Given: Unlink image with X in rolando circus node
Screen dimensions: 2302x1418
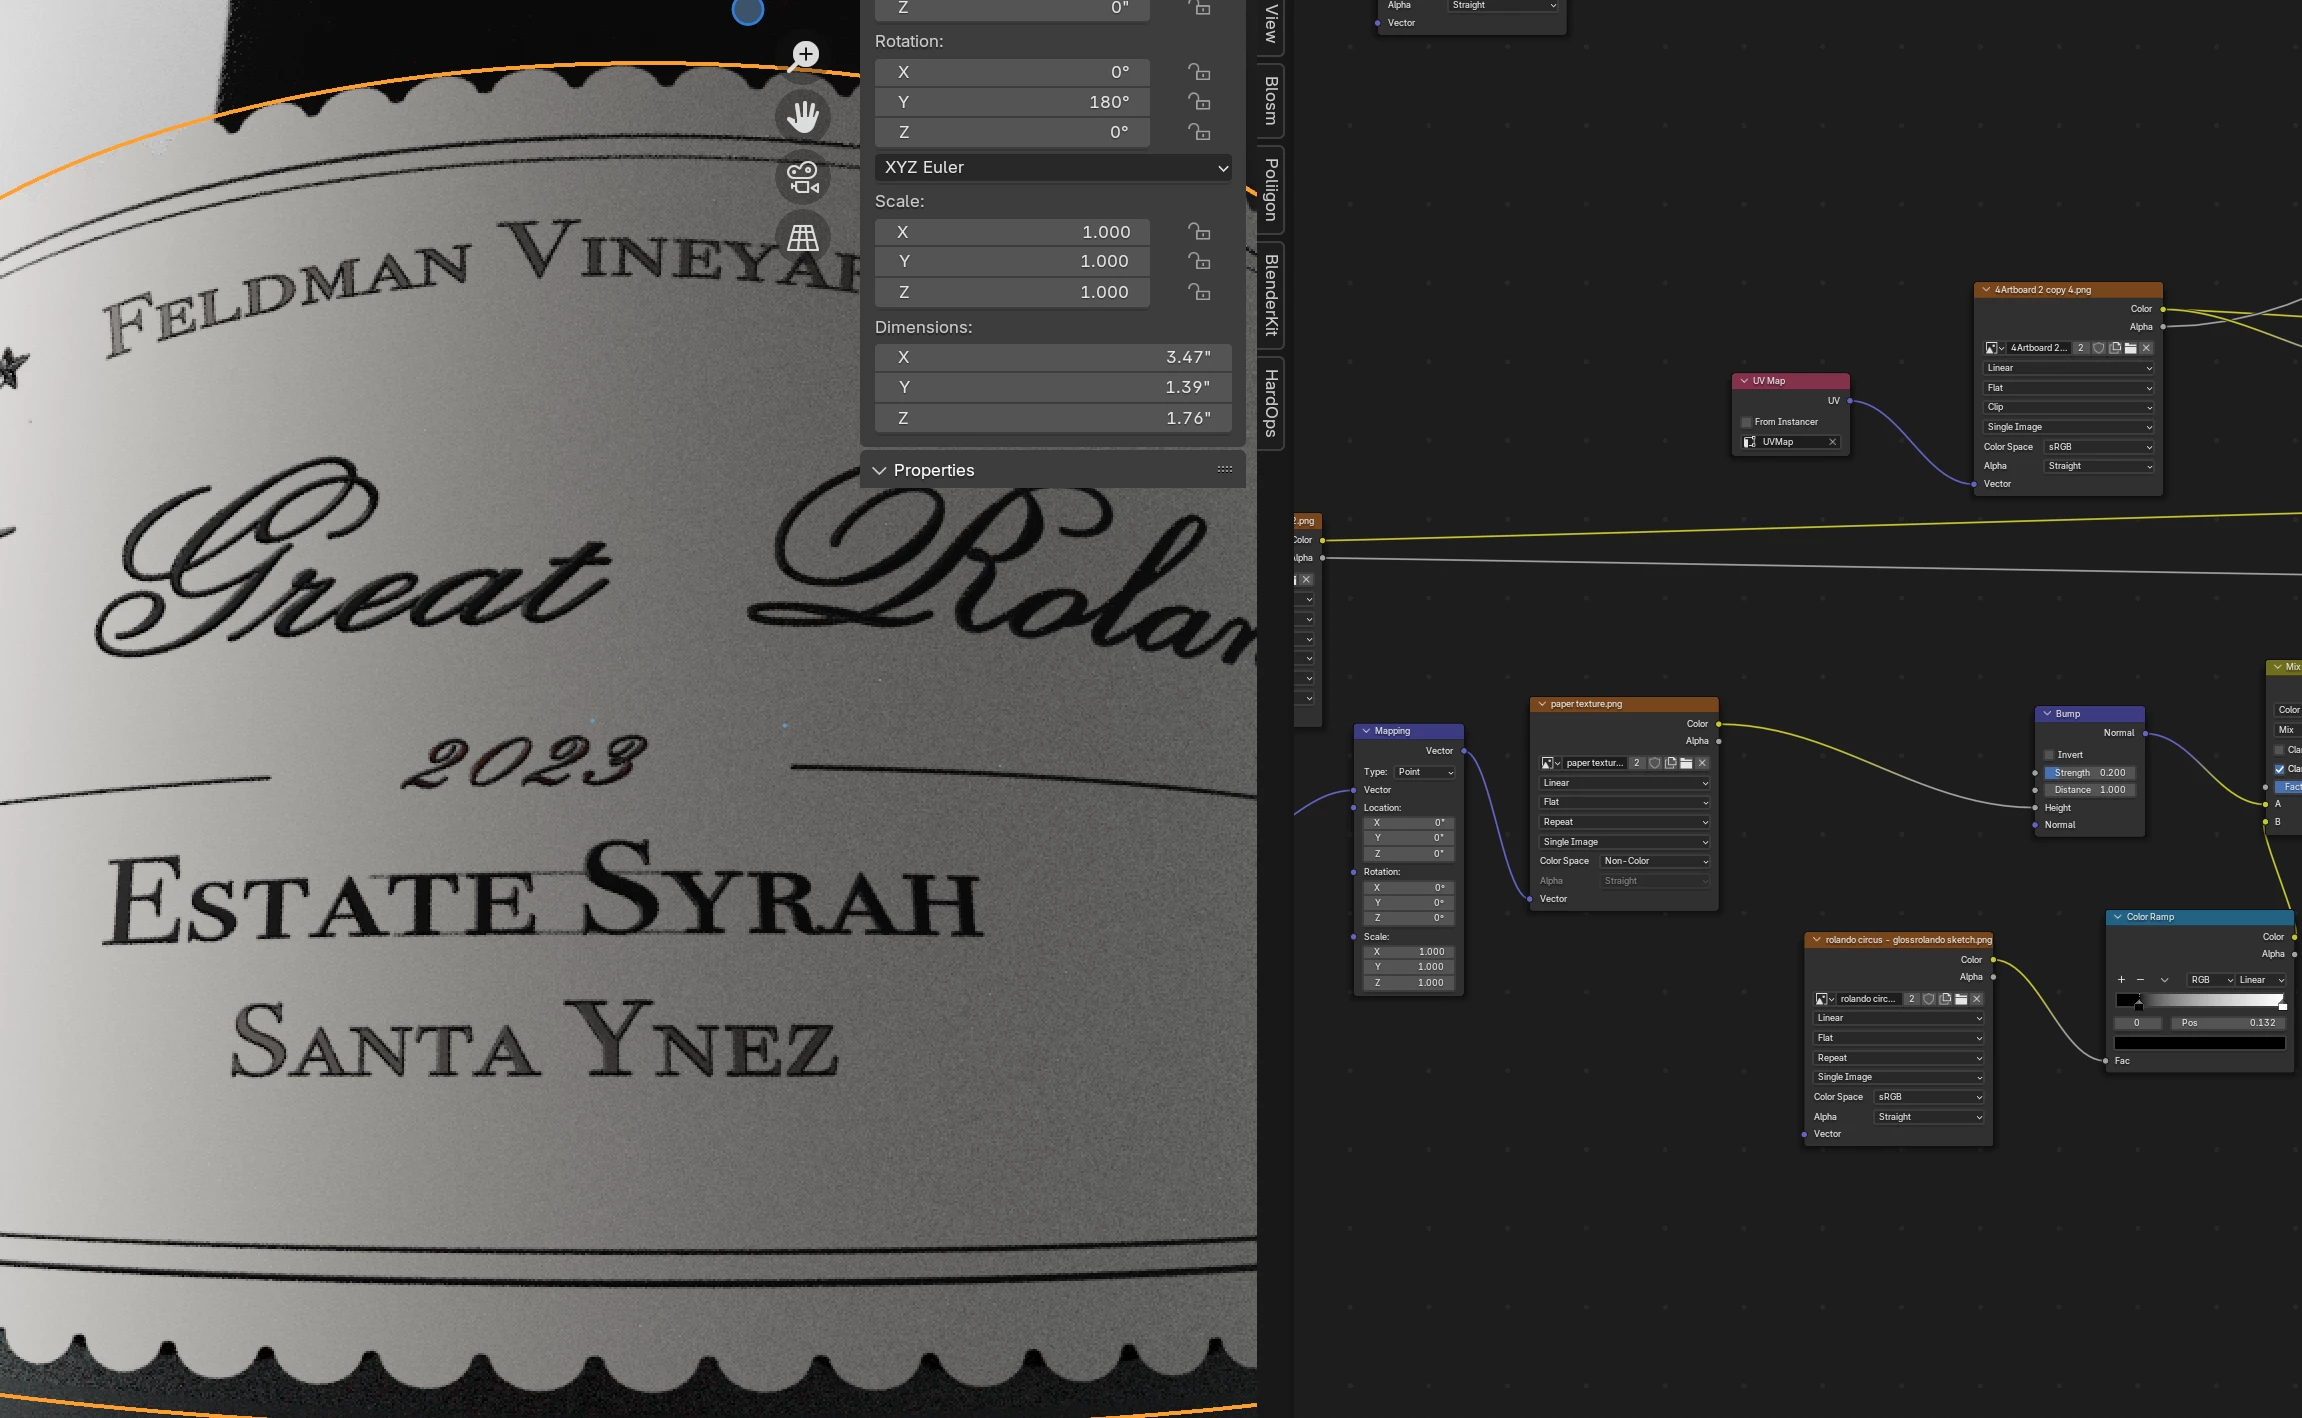Looking at the screenshot, I should click(x=1976, y=999).
